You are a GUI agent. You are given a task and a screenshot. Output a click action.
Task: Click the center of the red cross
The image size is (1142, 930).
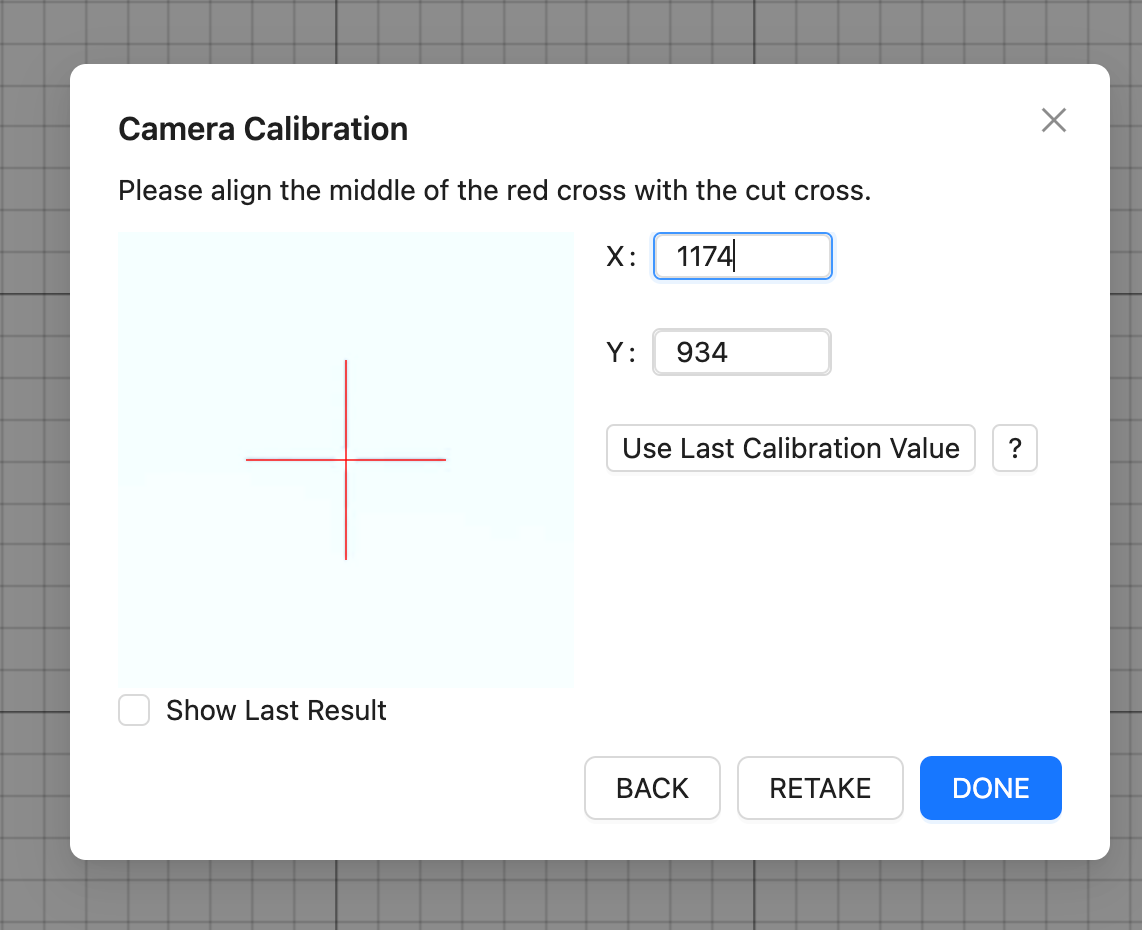click(346, 460)
